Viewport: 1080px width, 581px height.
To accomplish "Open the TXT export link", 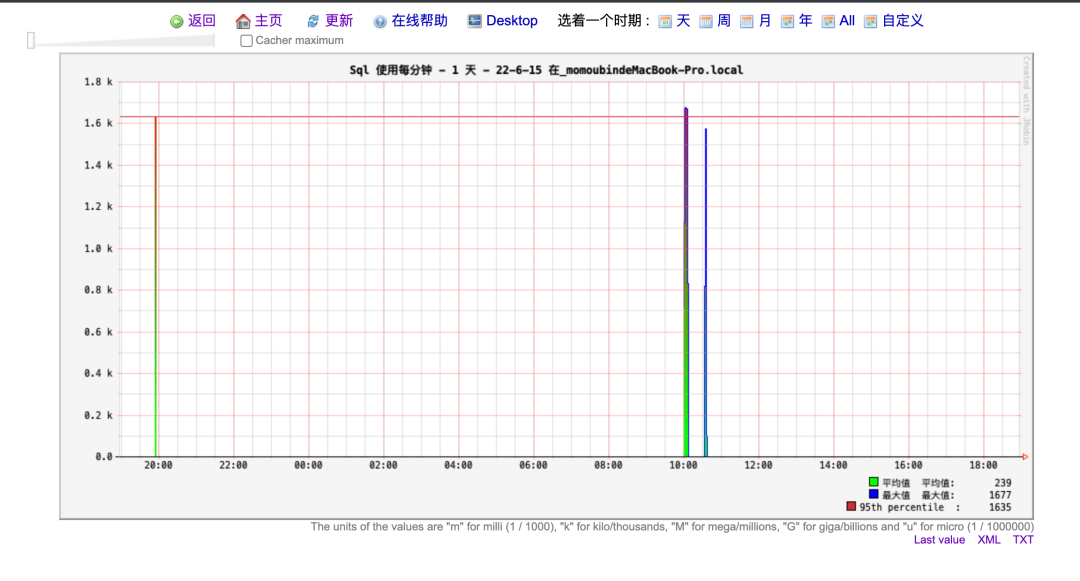I will coord(1023,540).
